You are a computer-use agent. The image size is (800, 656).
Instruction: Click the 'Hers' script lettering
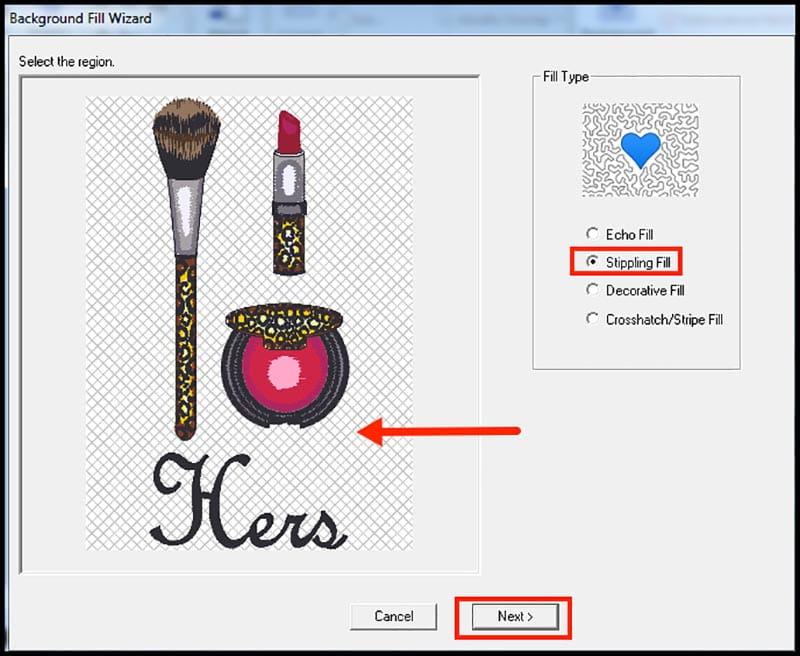(248, 501)
